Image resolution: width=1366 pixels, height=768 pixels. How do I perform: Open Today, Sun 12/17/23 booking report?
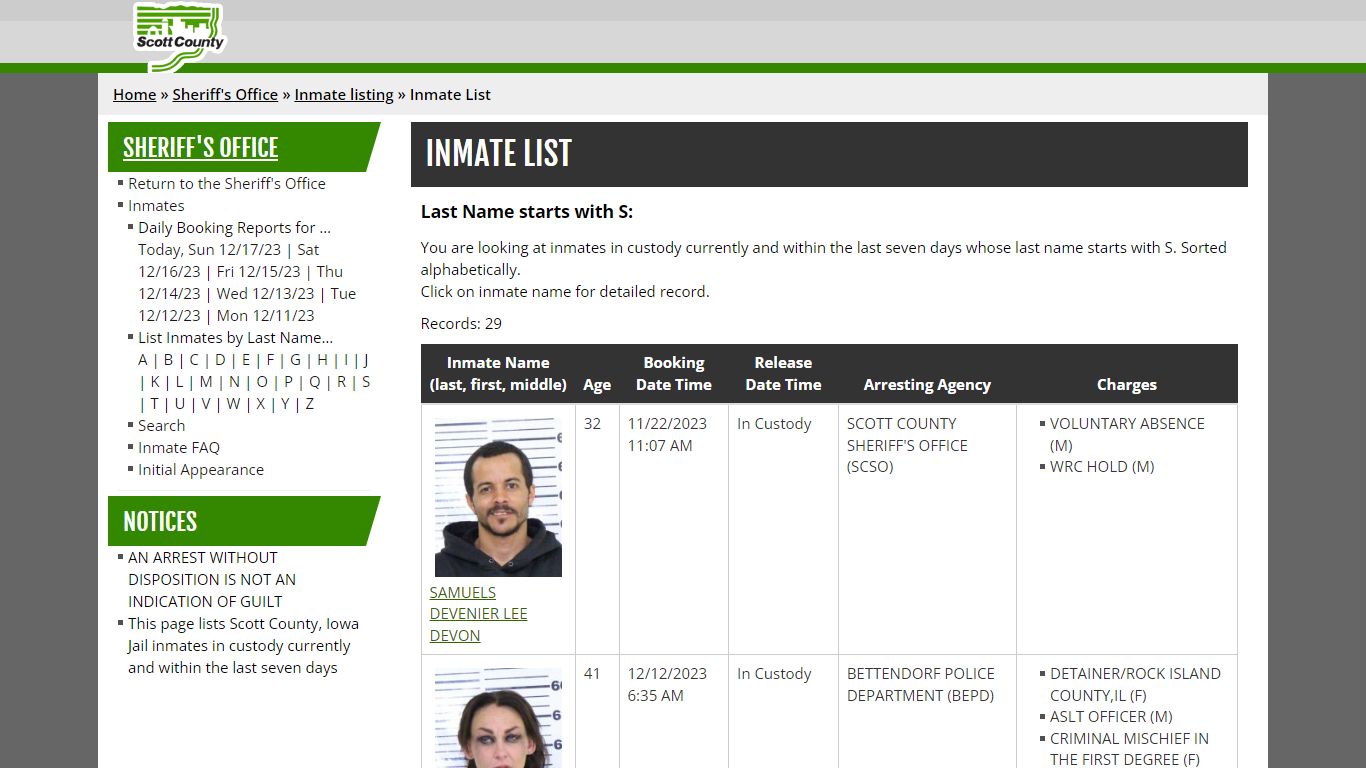pos(210,249)
